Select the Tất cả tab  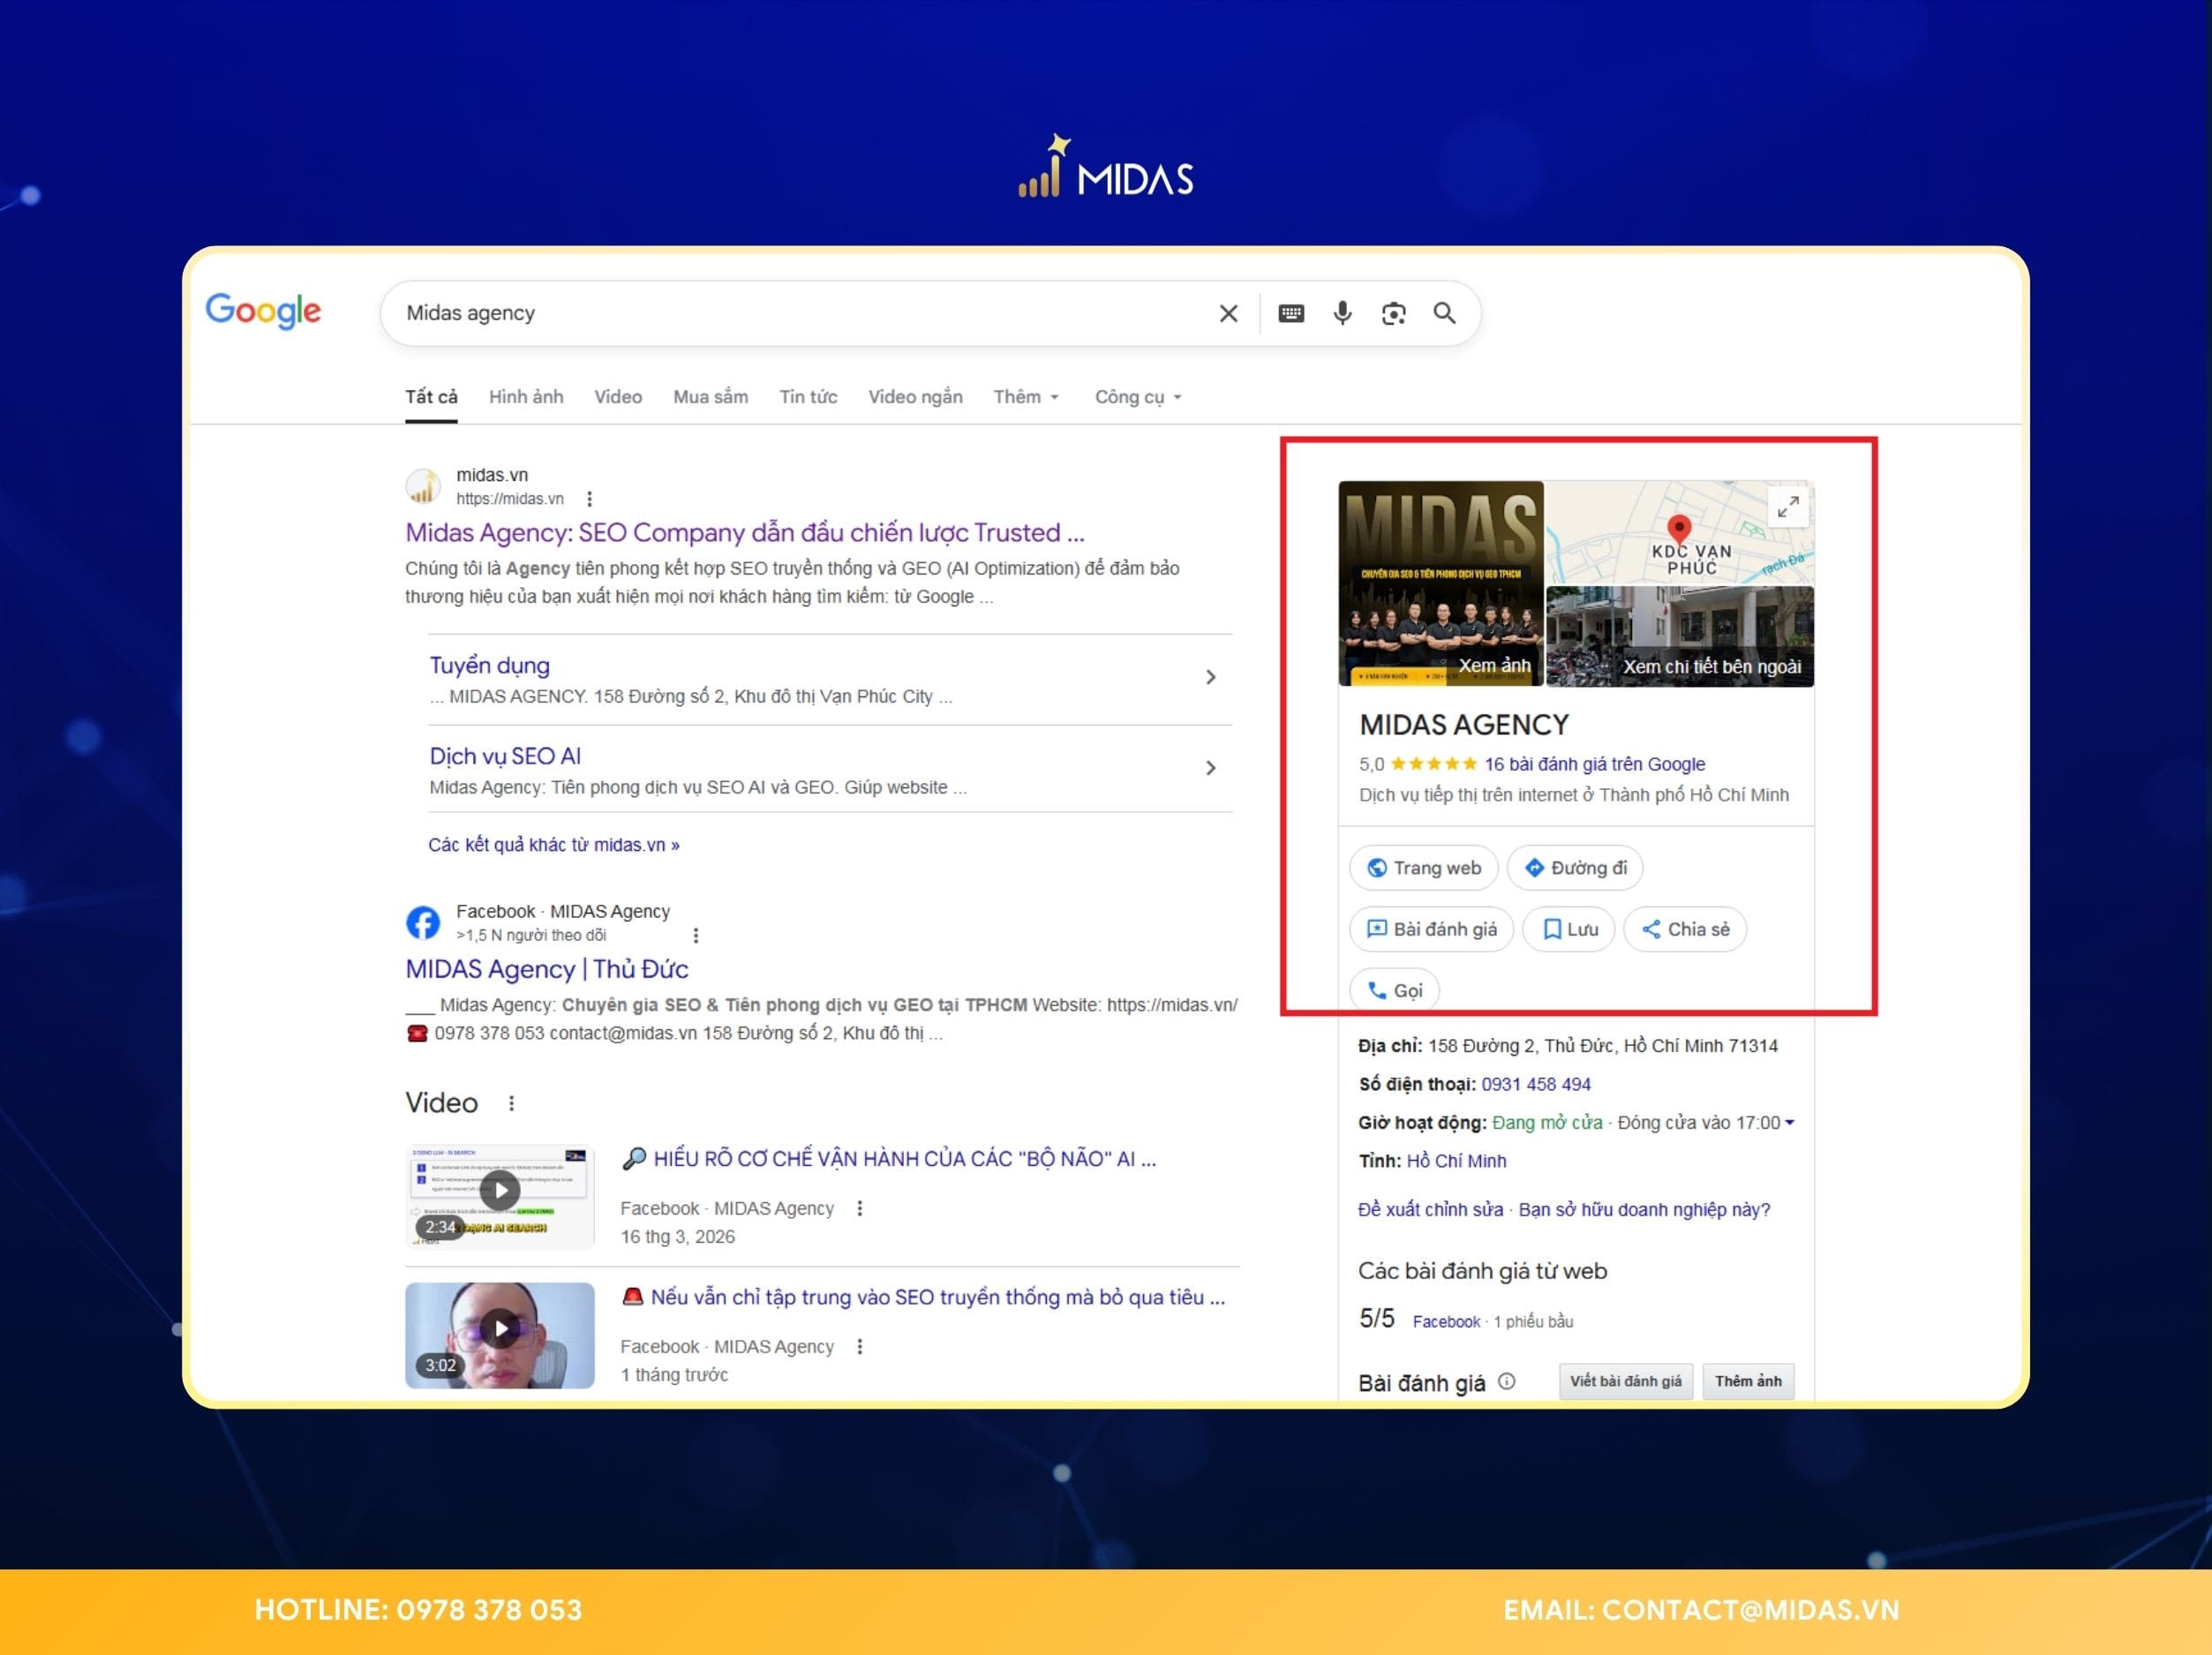[x=431, y=397]
